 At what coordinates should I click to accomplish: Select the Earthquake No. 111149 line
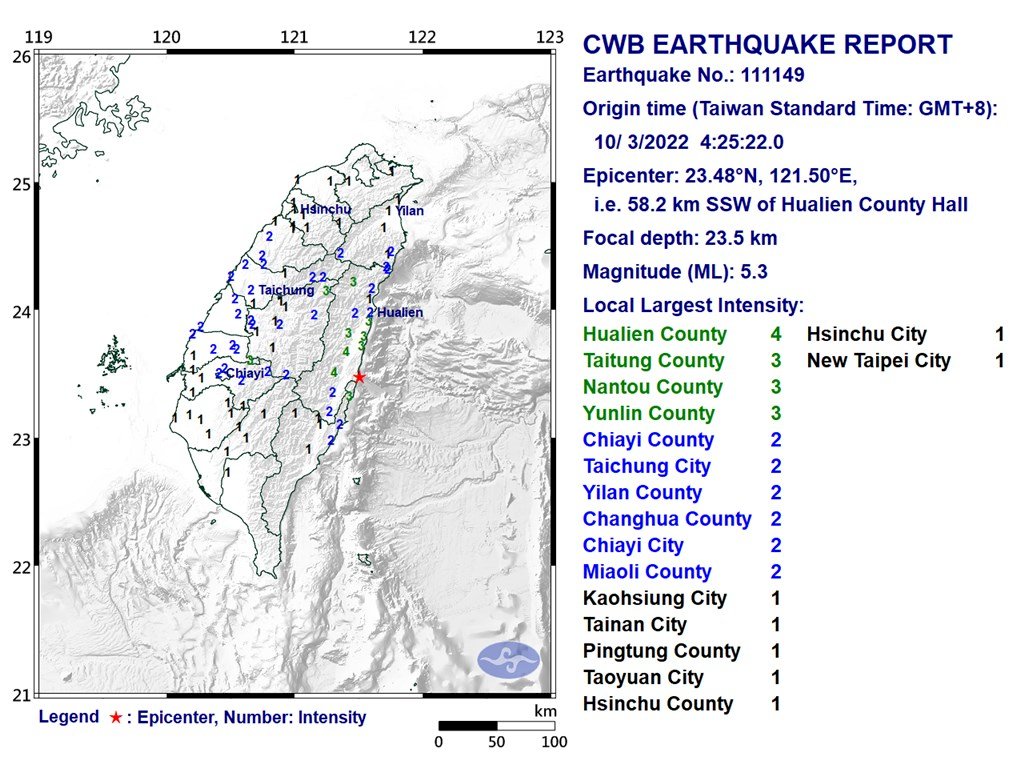click(694, 75)
